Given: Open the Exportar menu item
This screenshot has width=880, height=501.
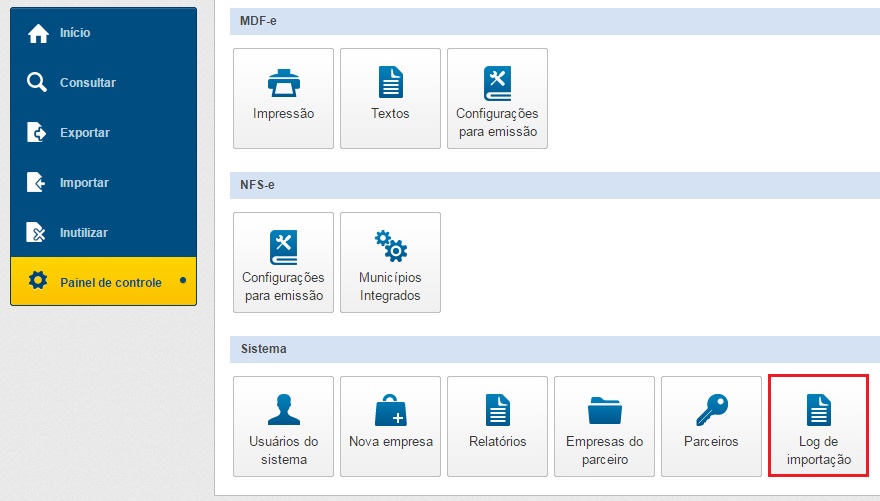Looking at the screenshot, I should pyautogui.click(x=103, y=133).
